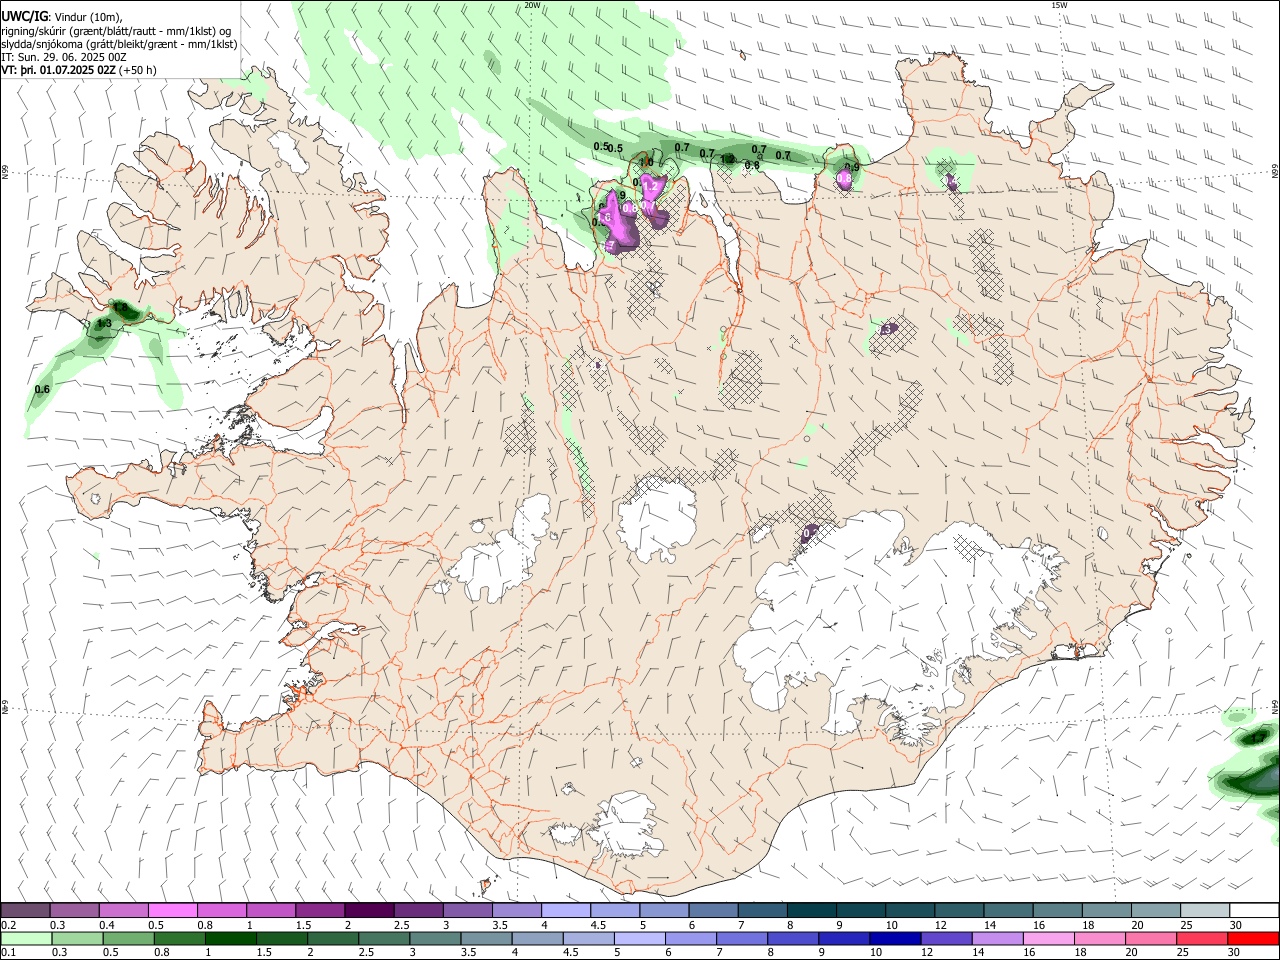Select the 'IT: Sun. 29. 06. 2025 00Z' line
The image size is (1280, 960).
click(64, 57)
